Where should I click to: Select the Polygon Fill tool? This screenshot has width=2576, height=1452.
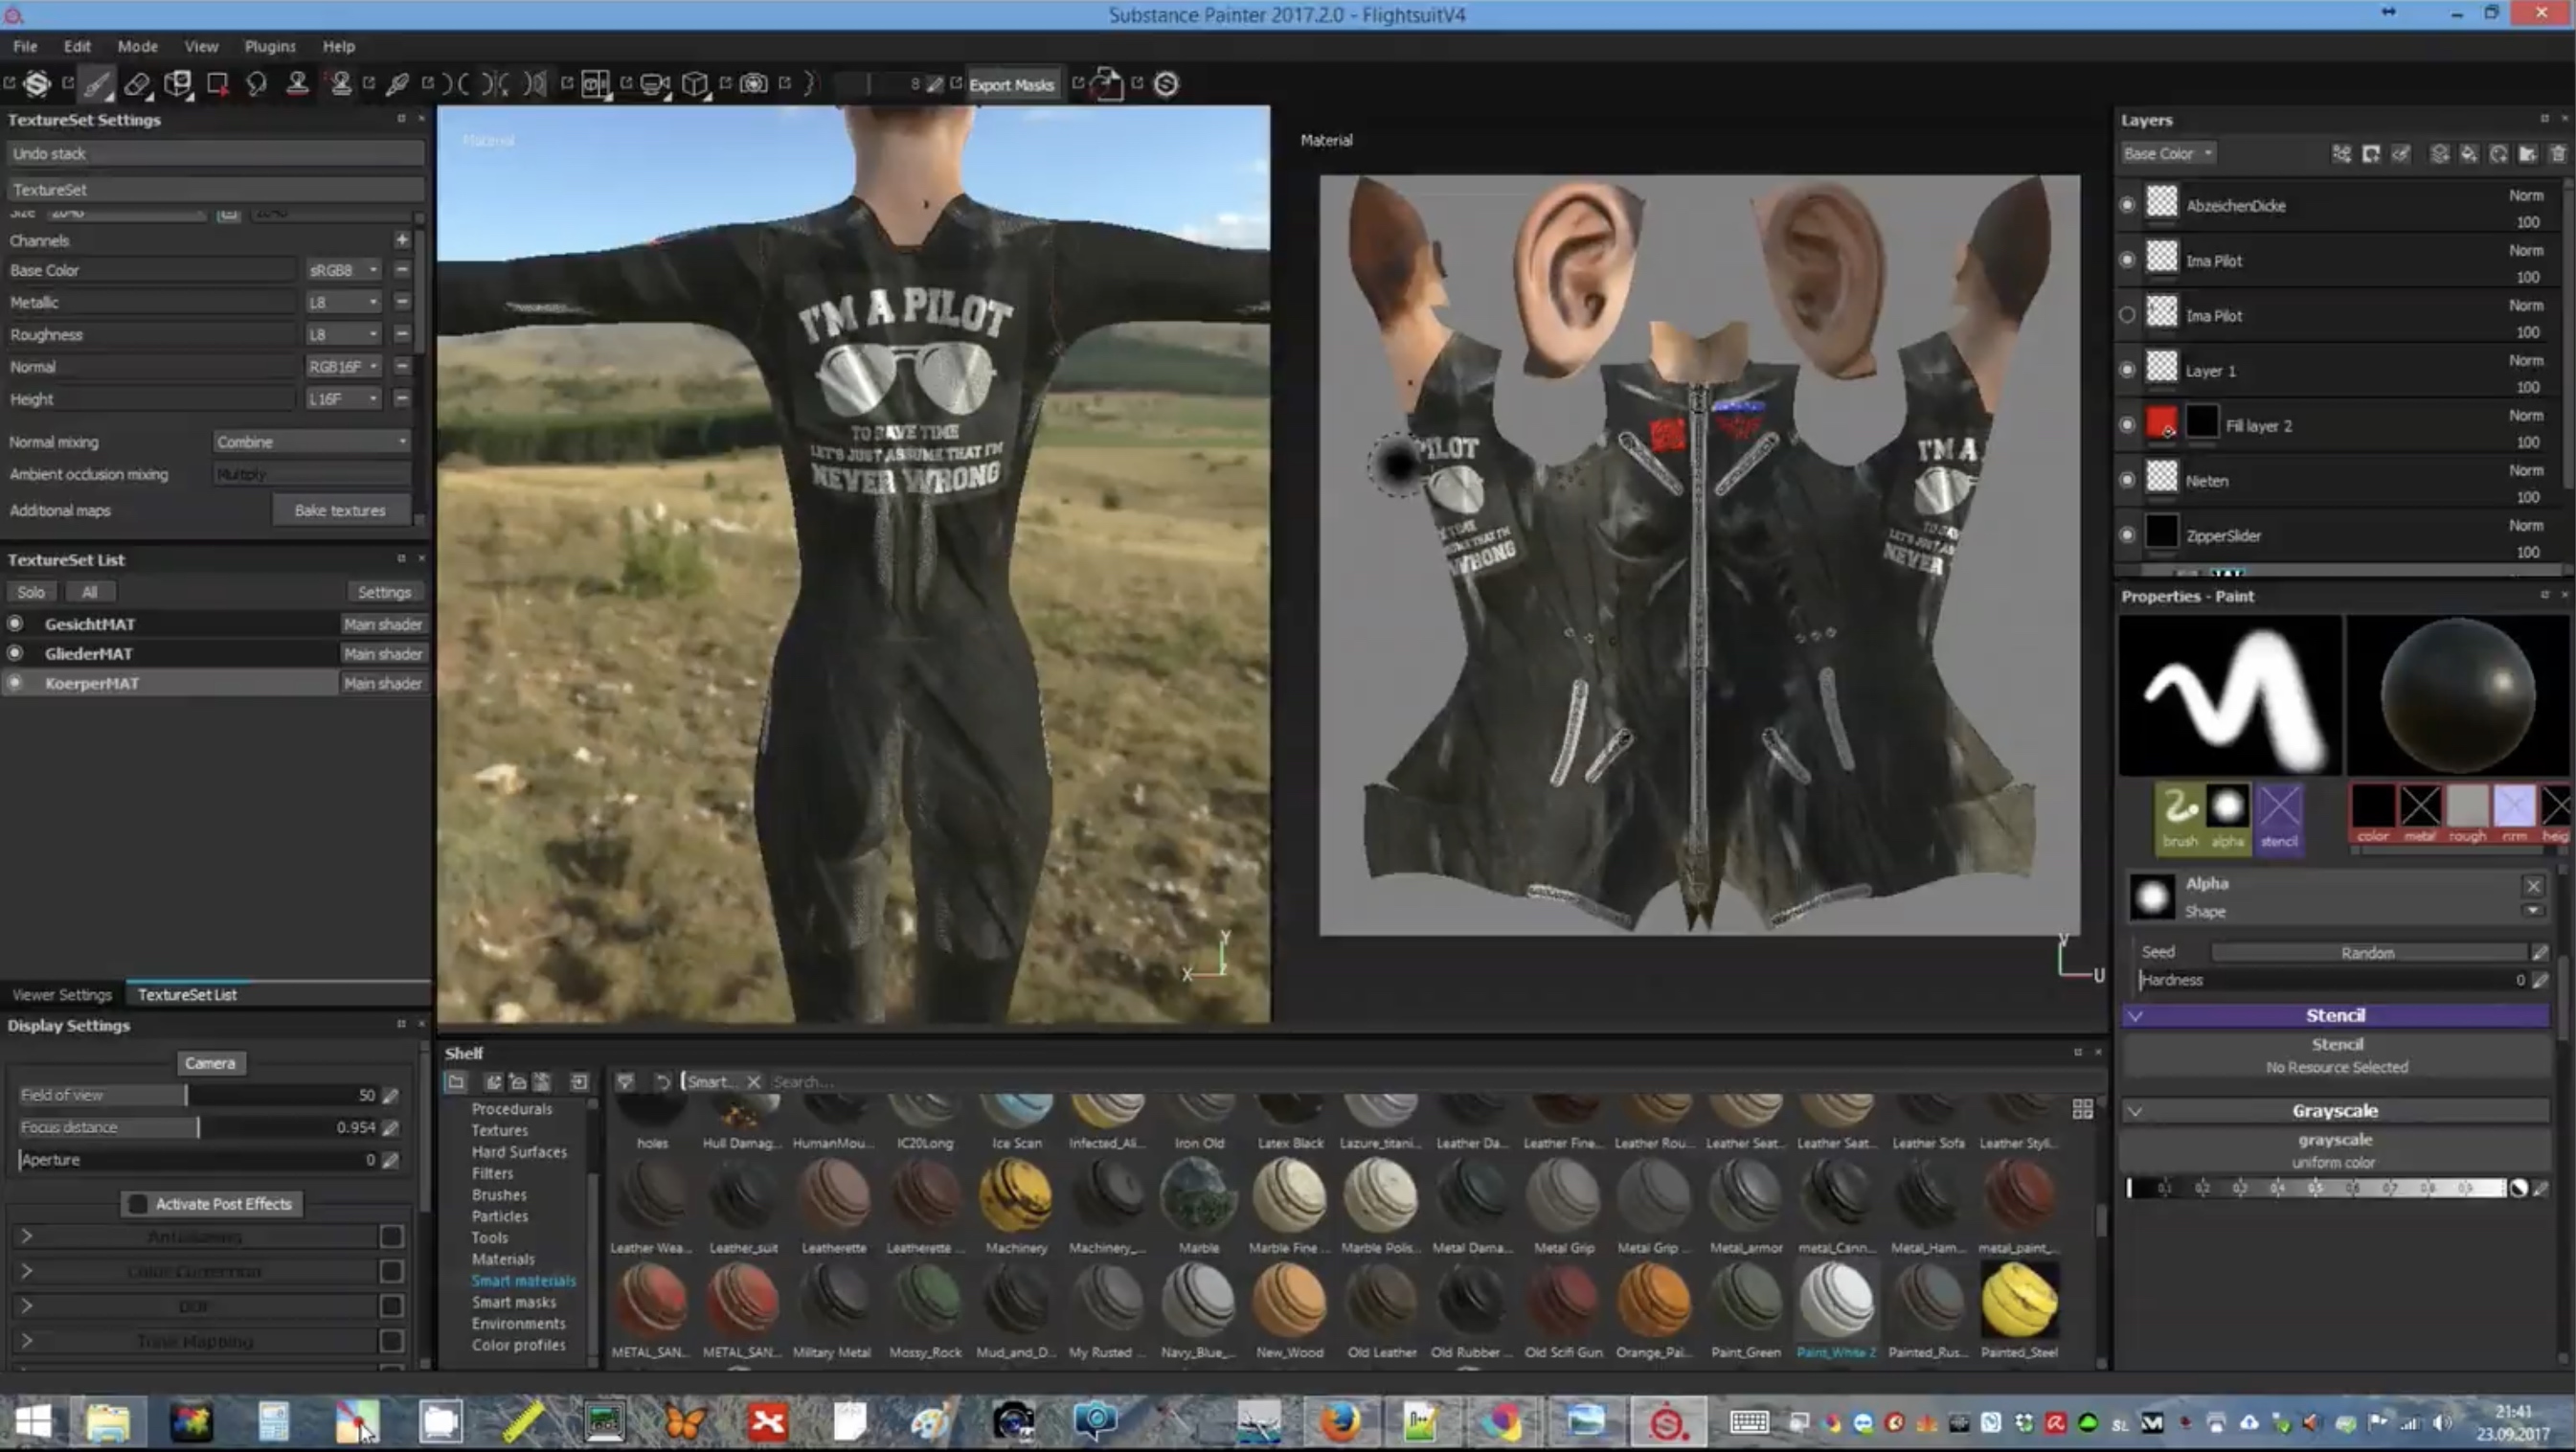[218, 84]
